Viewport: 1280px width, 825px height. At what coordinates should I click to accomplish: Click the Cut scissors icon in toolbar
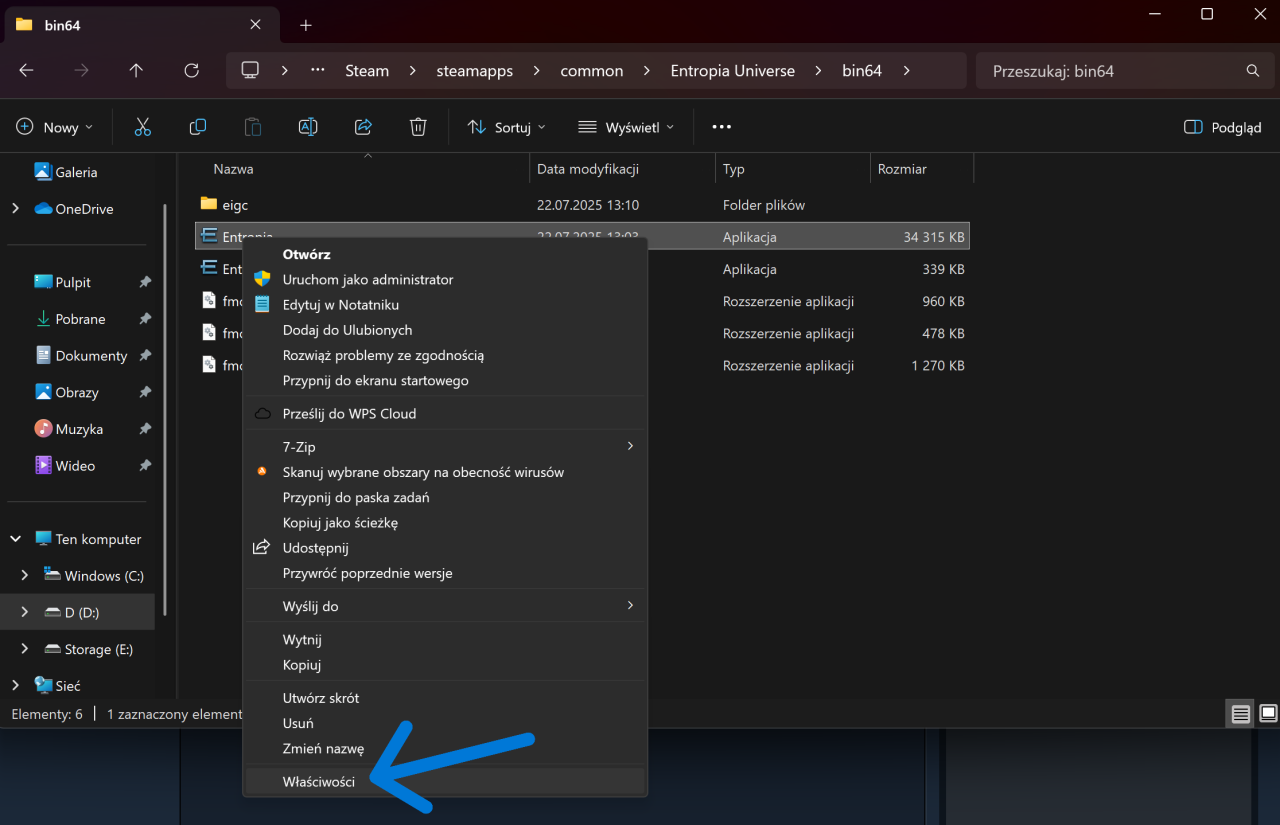pos(142,127)
